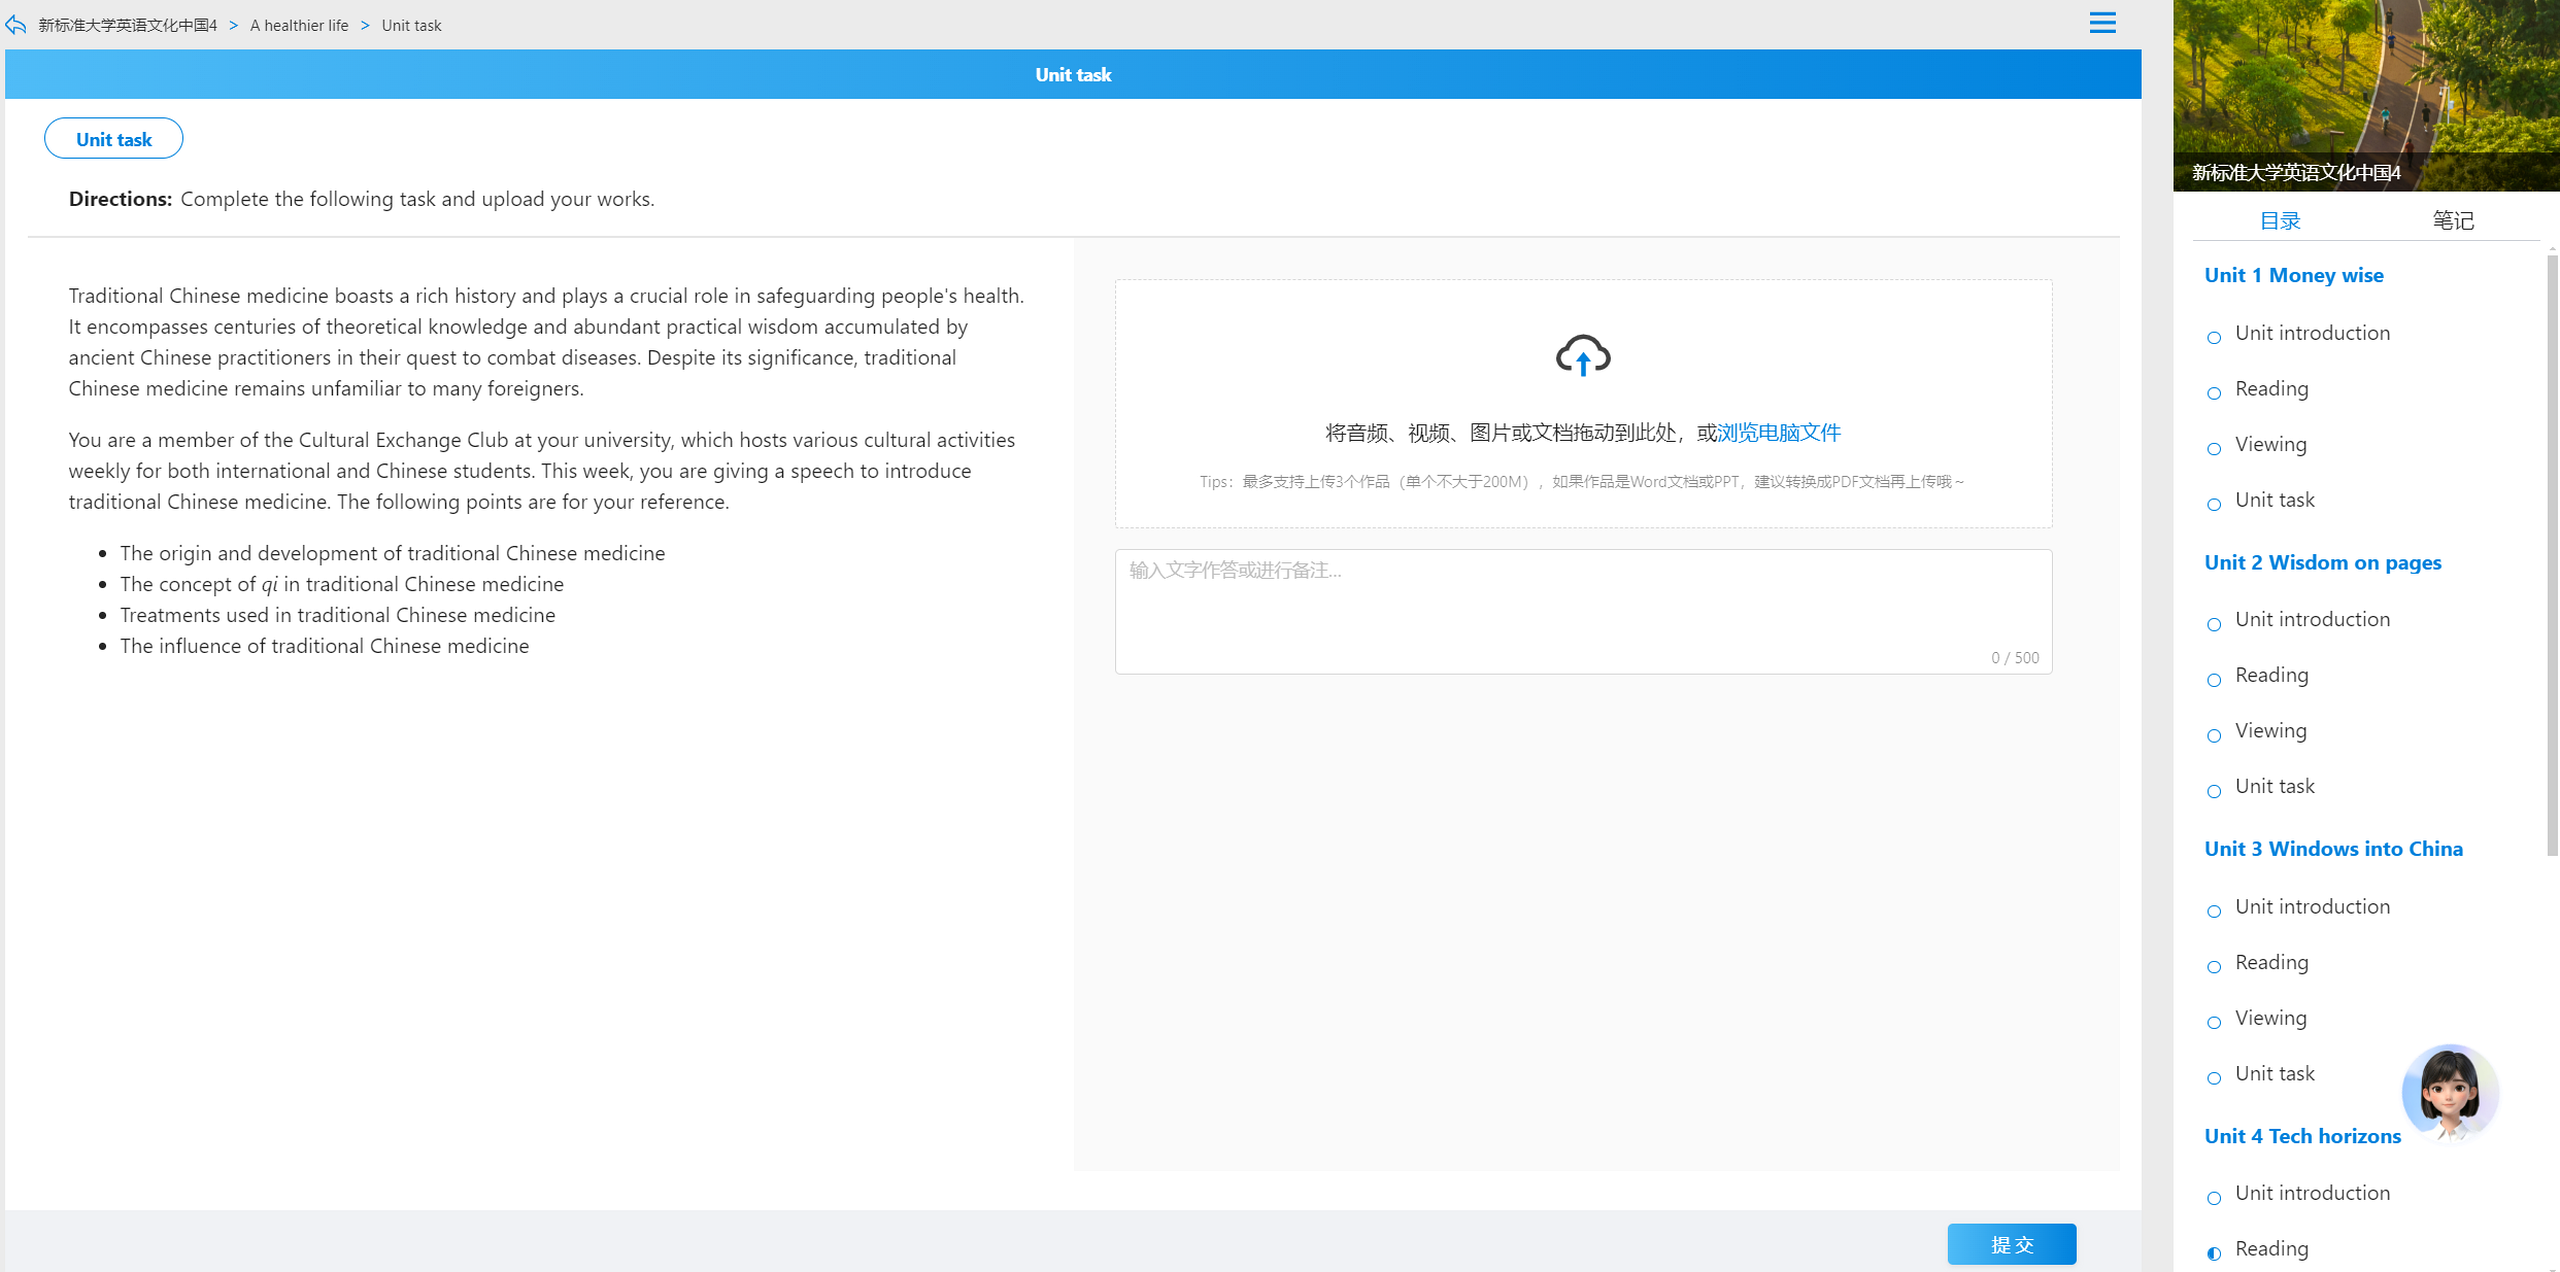Click the half-filled progress circle beside Unit 4 Reading

coord(2214,1253)
